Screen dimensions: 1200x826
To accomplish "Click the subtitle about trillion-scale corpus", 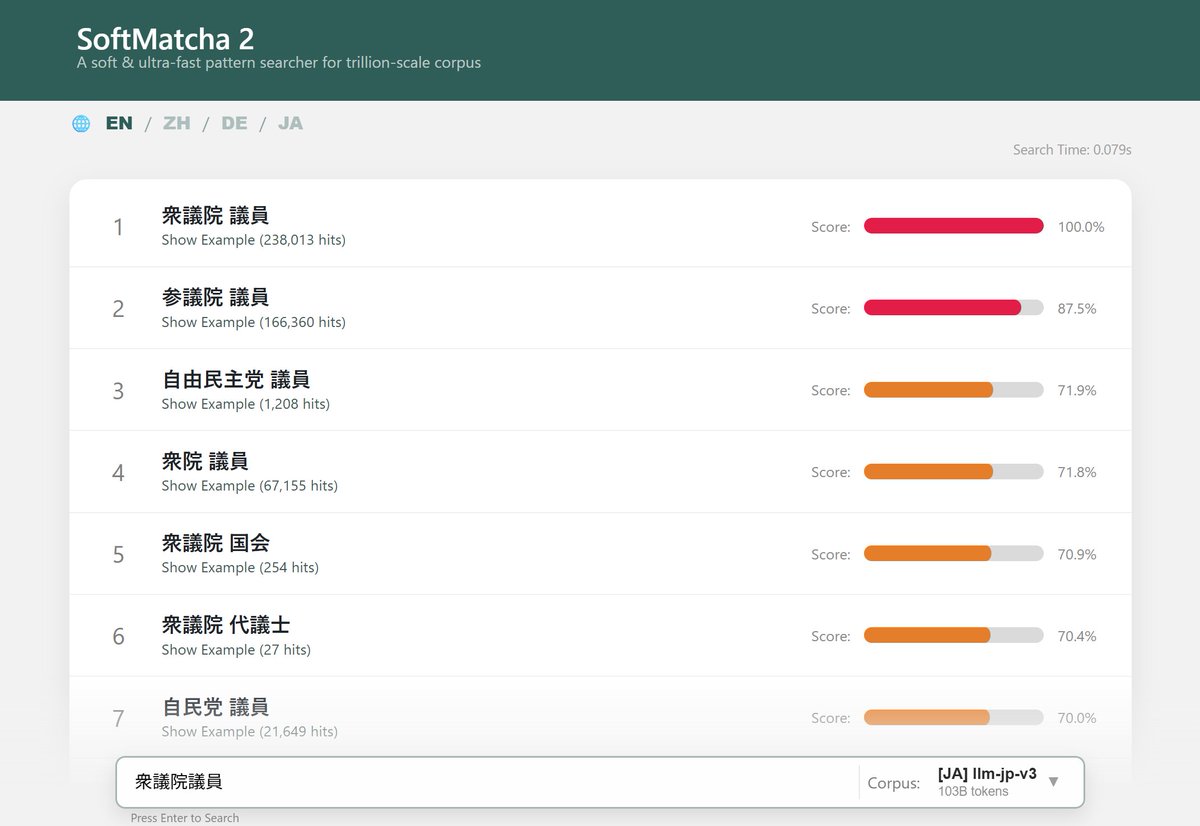I will tap(279, 63).
